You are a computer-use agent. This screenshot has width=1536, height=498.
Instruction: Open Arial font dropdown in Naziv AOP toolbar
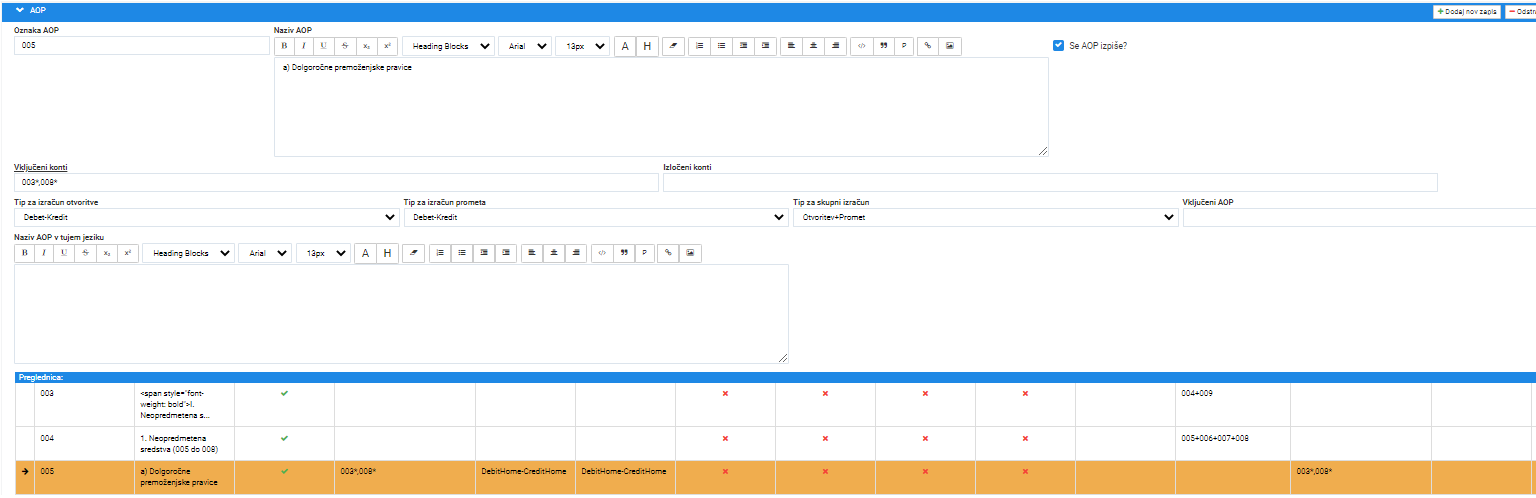(x=524, y=46)
